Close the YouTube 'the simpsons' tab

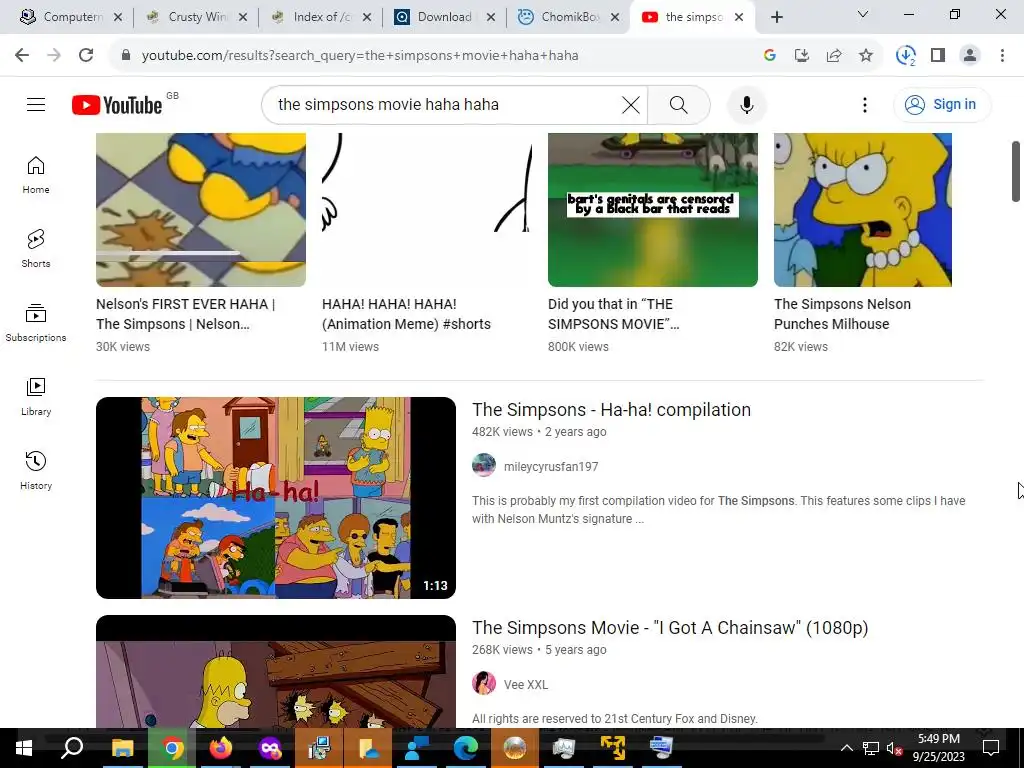point(739,17)
